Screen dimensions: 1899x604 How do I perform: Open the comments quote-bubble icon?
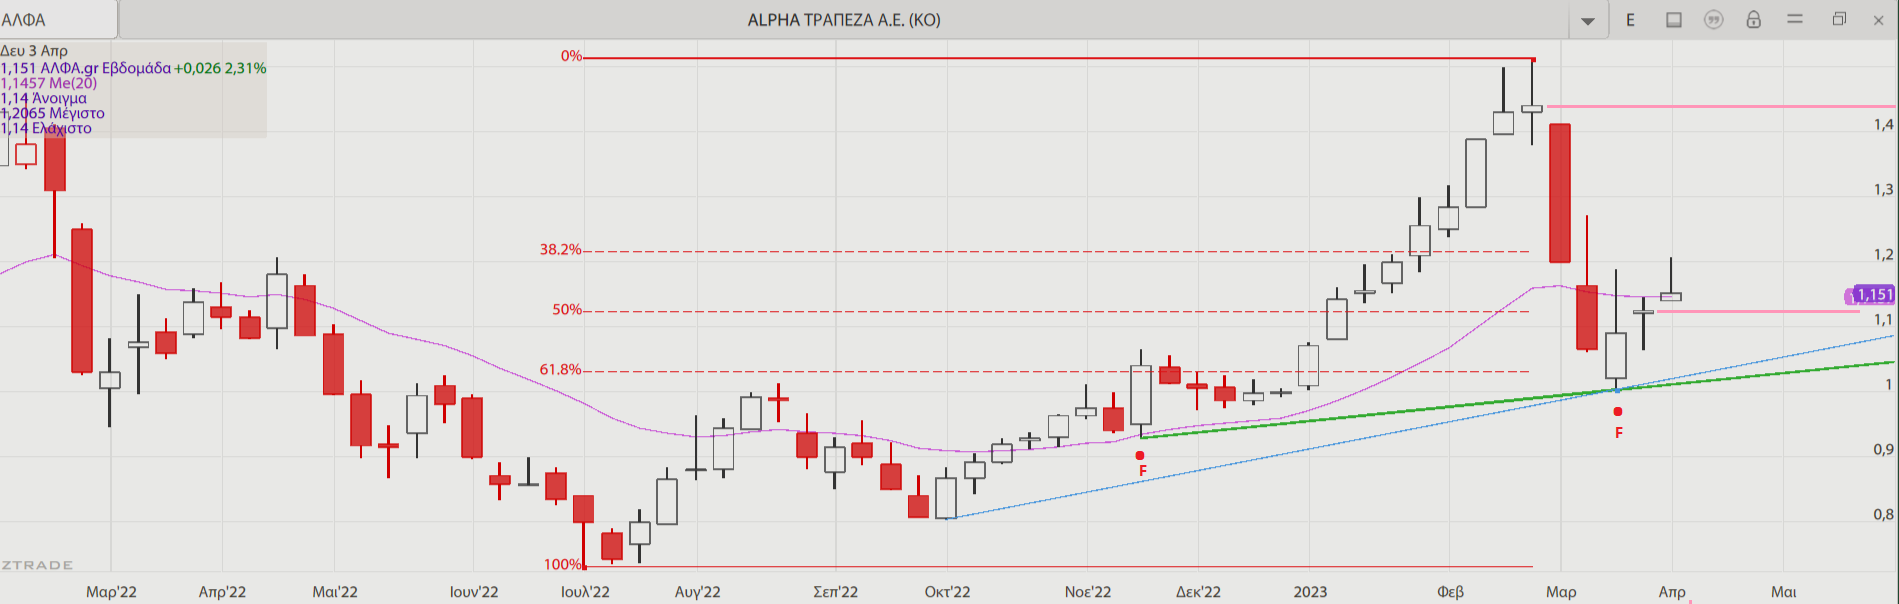tap(1714, 20)
